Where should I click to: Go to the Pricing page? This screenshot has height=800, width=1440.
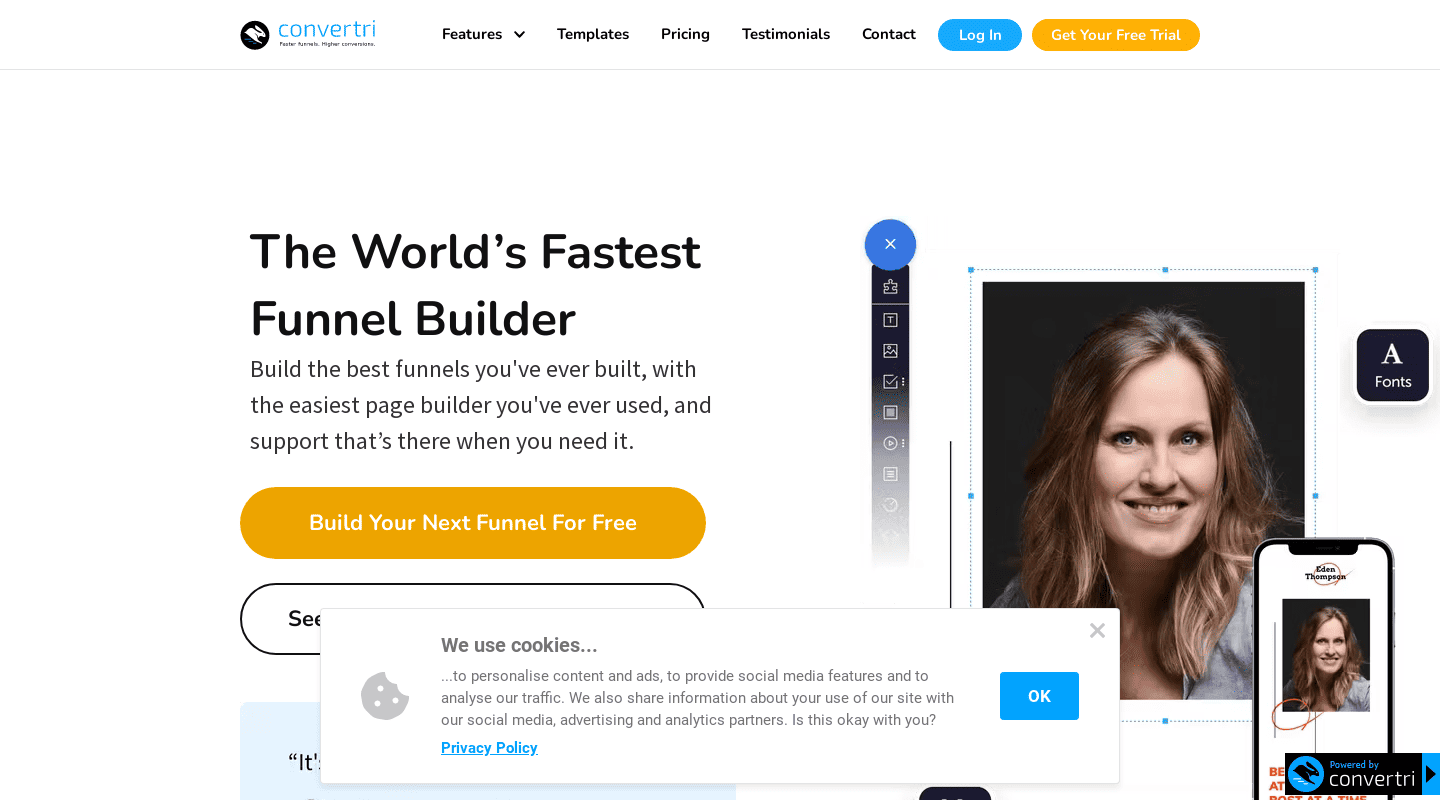pyautogui.click(x=685, y=34)
